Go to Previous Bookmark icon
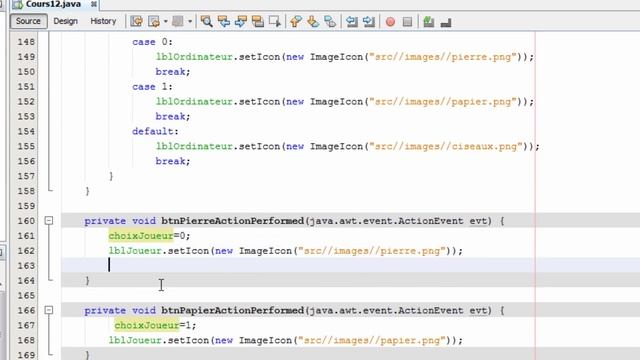This screenshot has height=360, width=640. pyautogui.click(x=296, y=21)
